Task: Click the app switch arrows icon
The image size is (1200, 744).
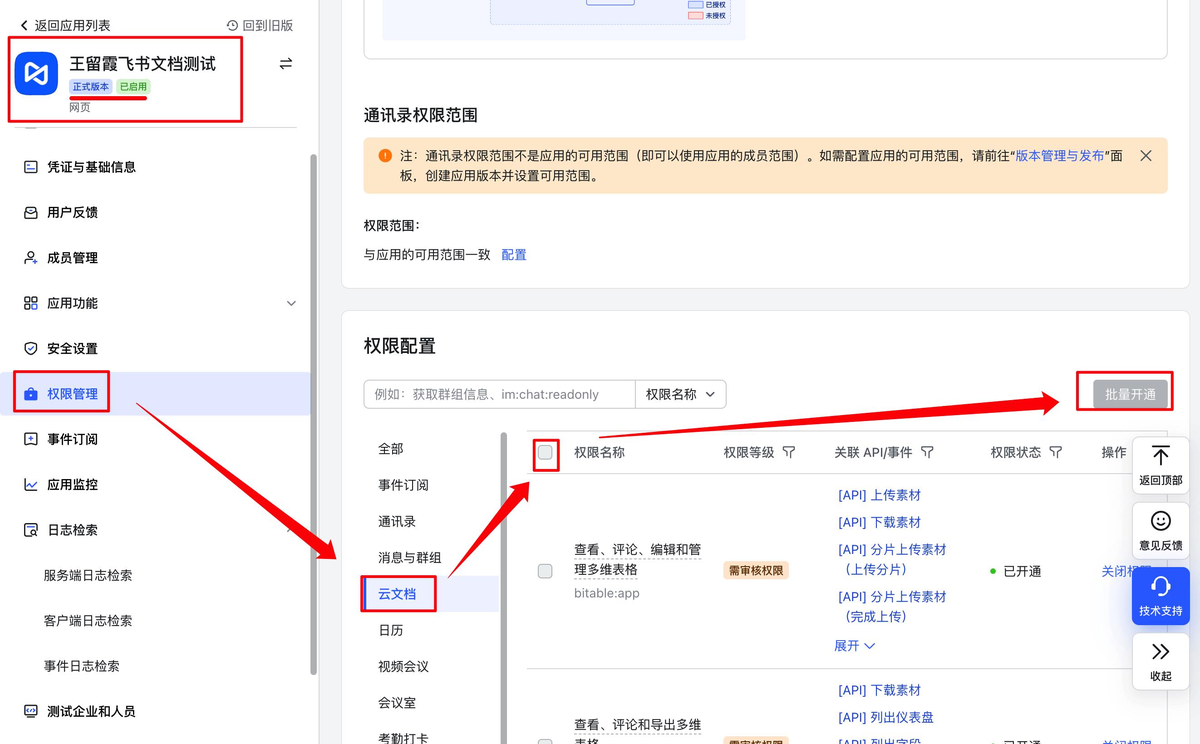Action: tap(286, 64)
